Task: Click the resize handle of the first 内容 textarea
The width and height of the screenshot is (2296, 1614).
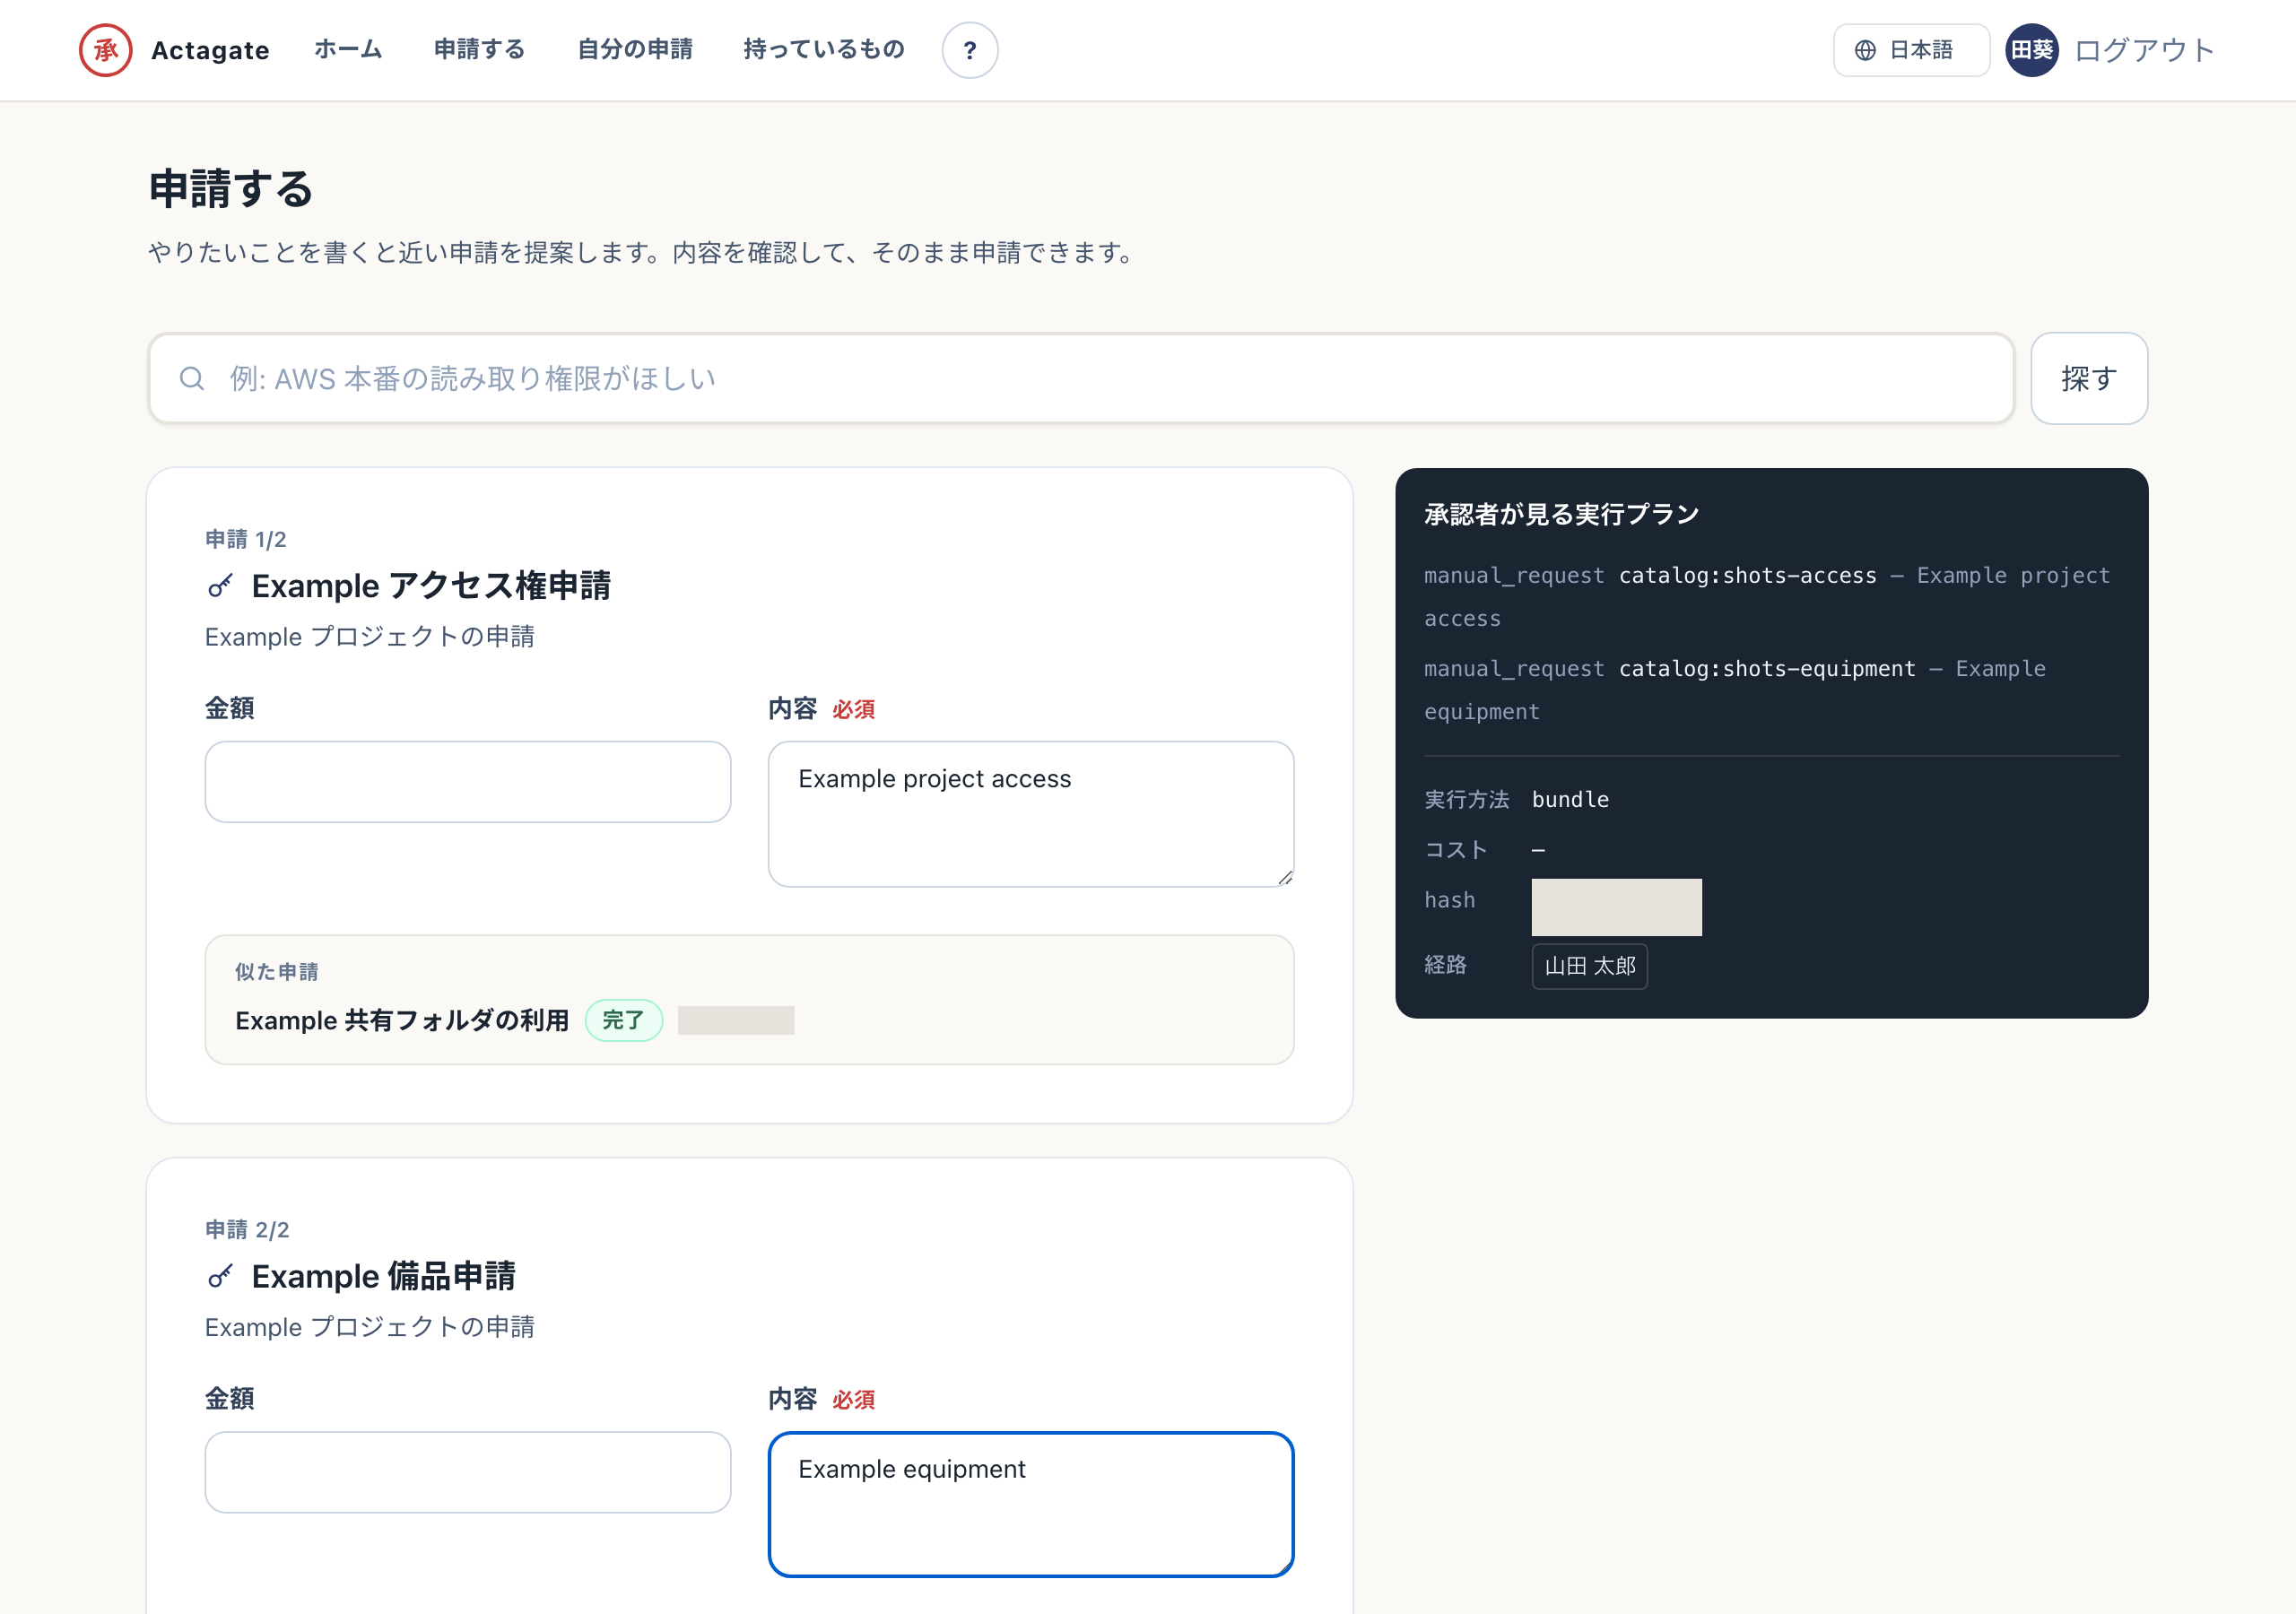Action: (1284, 877)
